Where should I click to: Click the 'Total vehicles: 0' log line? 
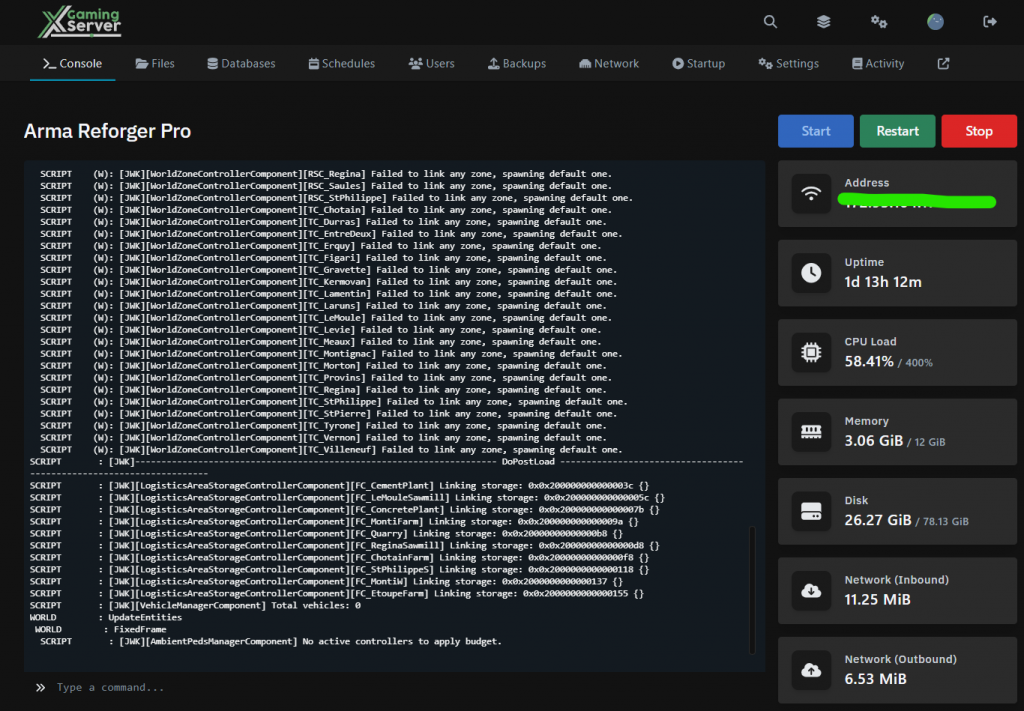(x=195, y=605)
